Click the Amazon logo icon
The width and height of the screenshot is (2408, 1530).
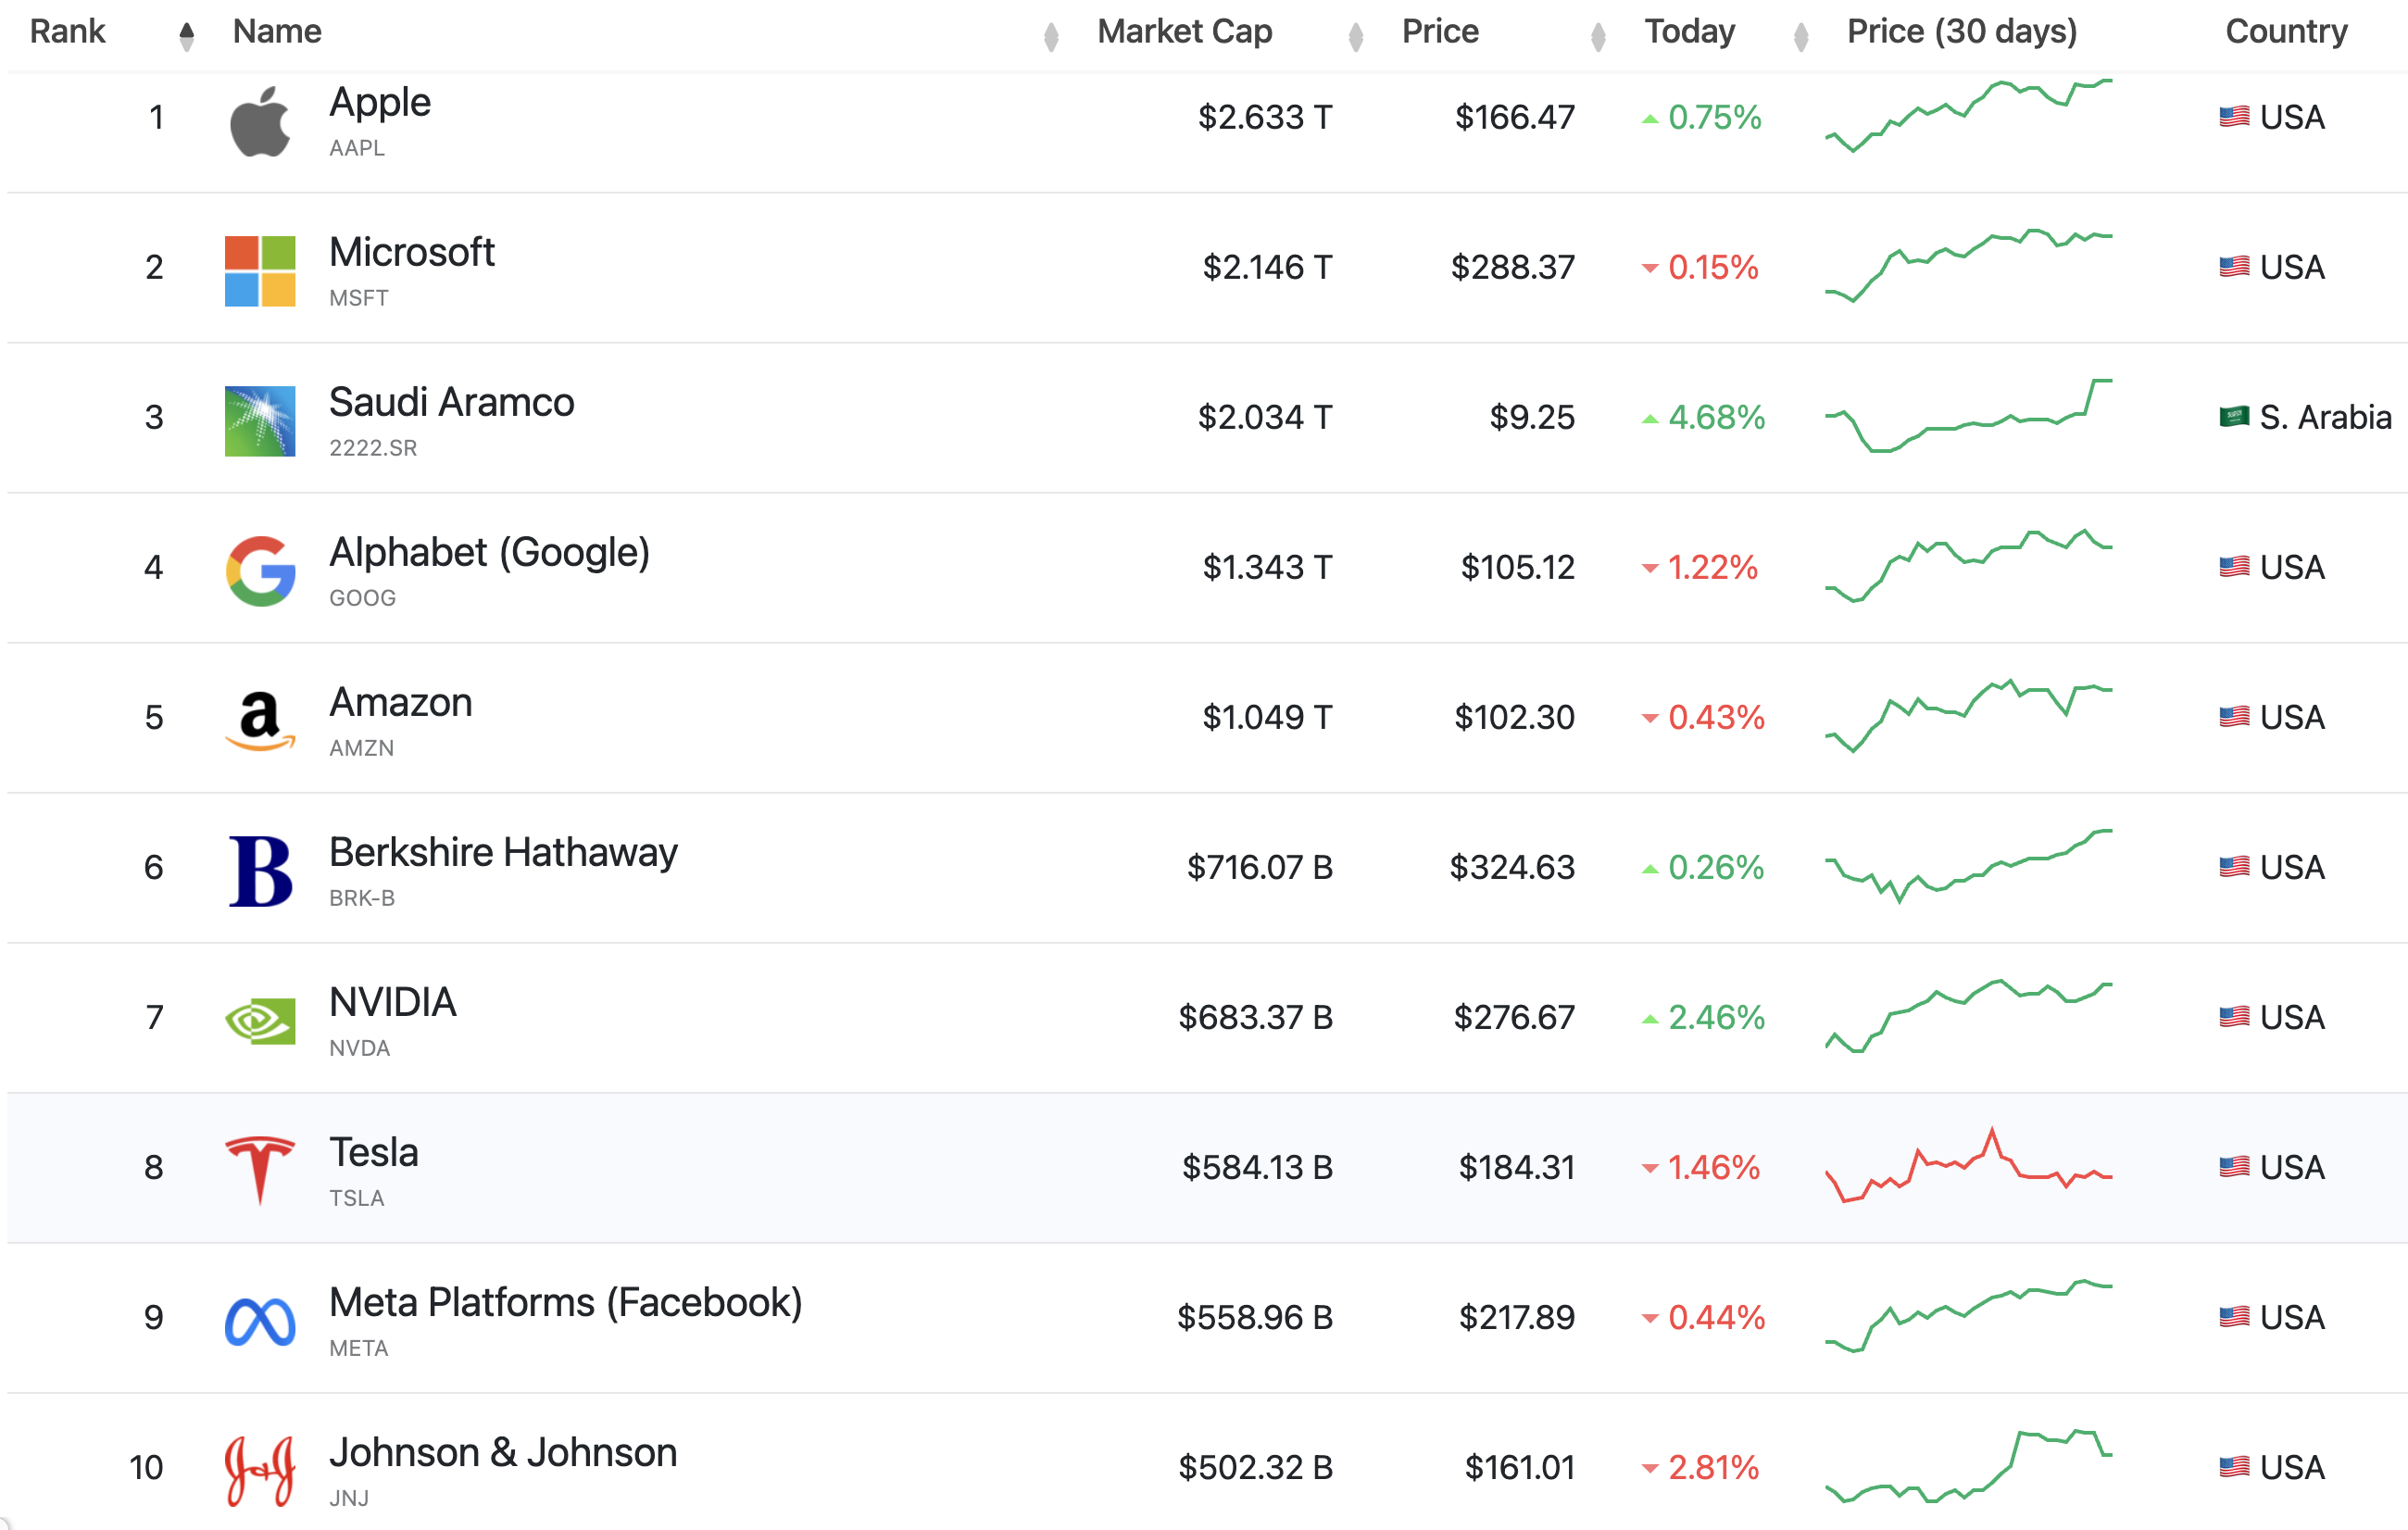point(260,721)
